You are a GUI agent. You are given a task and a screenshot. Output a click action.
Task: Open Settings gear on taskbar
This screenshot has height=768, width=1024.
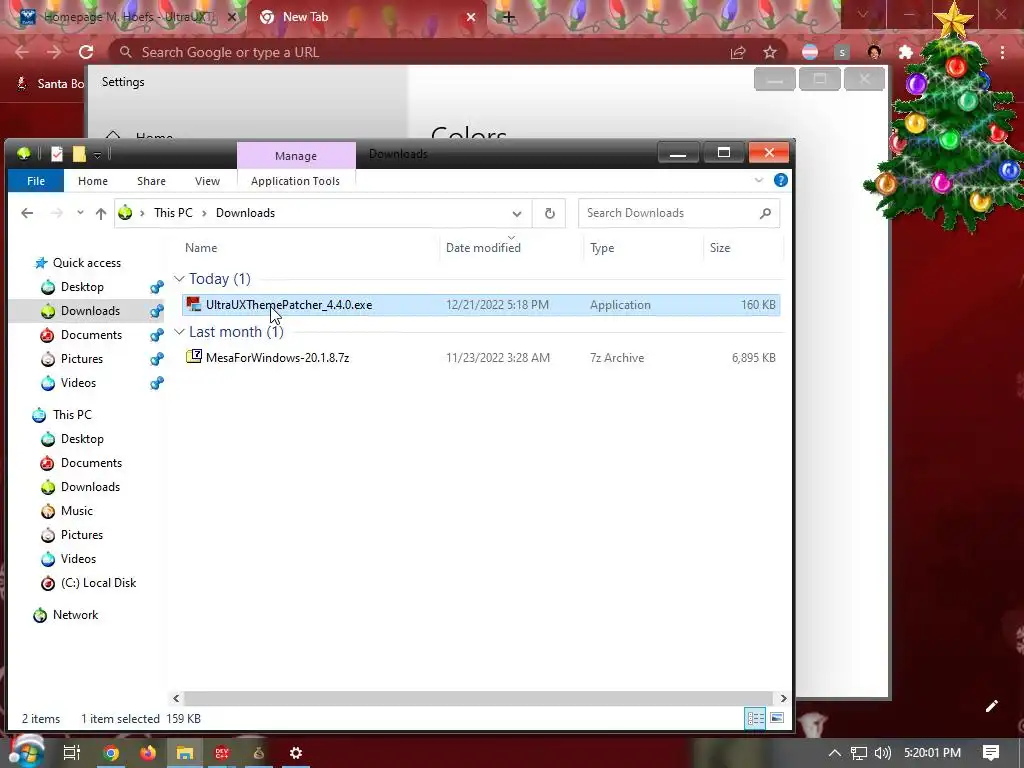tap(296, 753)
